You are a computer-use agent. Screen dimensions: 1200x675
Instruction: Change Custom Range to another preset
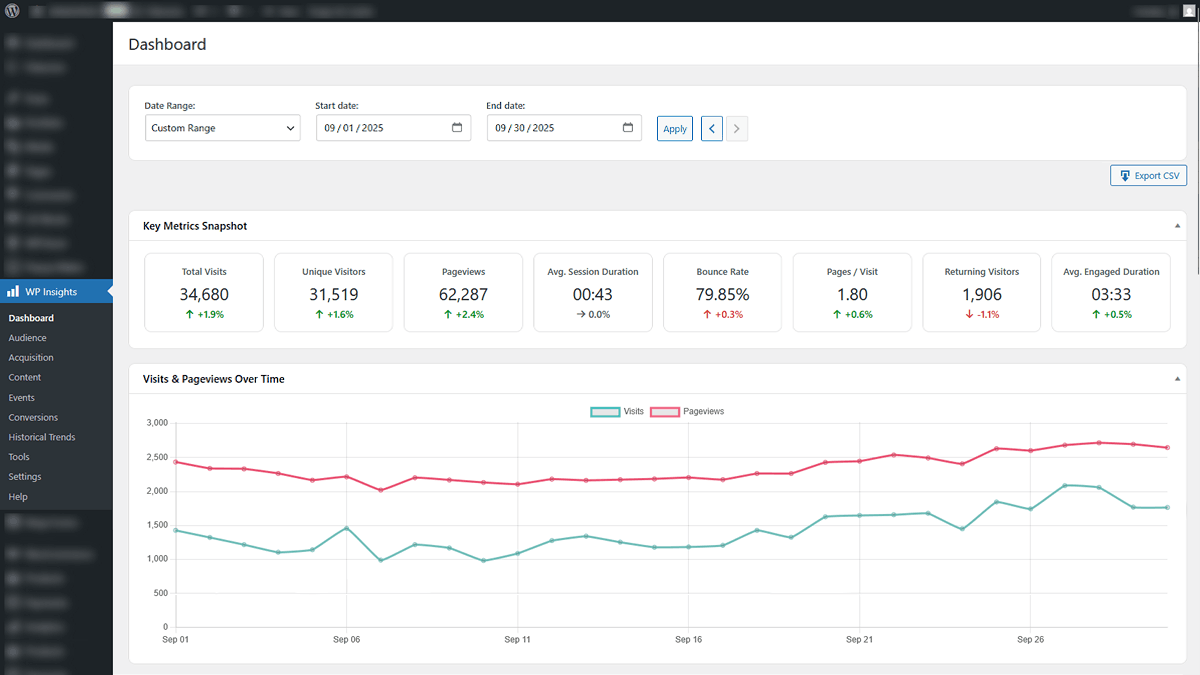tap(222, 128)
